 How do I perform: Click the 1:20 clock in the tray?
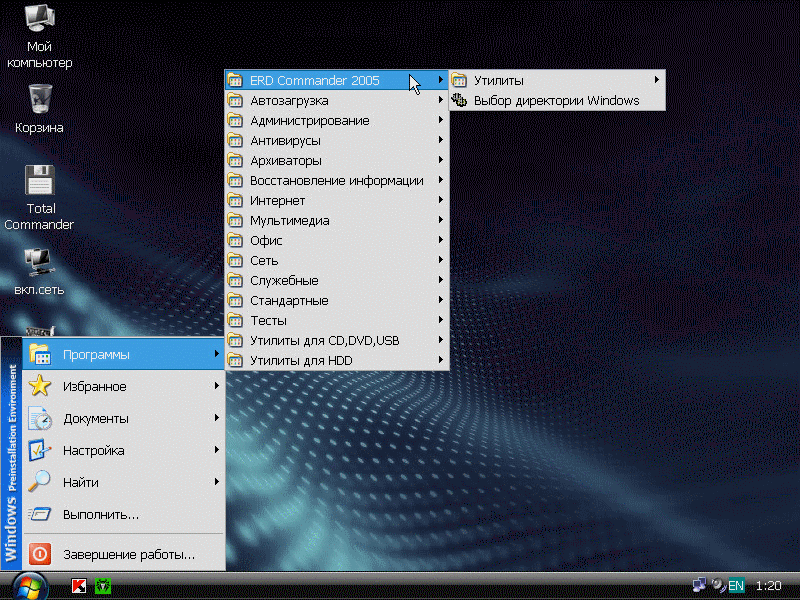click(x=768, y=586)
